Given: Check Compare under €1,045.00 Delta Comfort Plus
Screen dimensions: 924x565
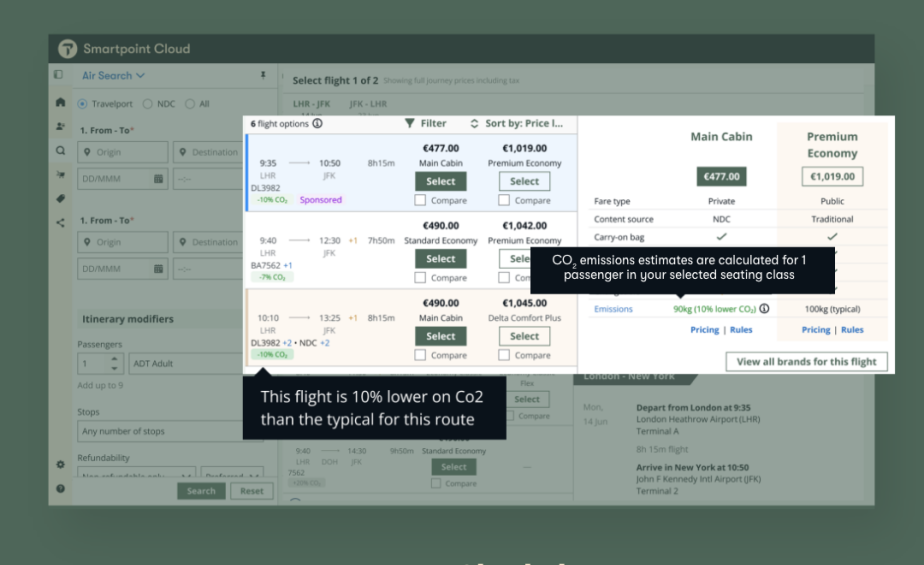Looking at the screenshot, I should 504,355.
